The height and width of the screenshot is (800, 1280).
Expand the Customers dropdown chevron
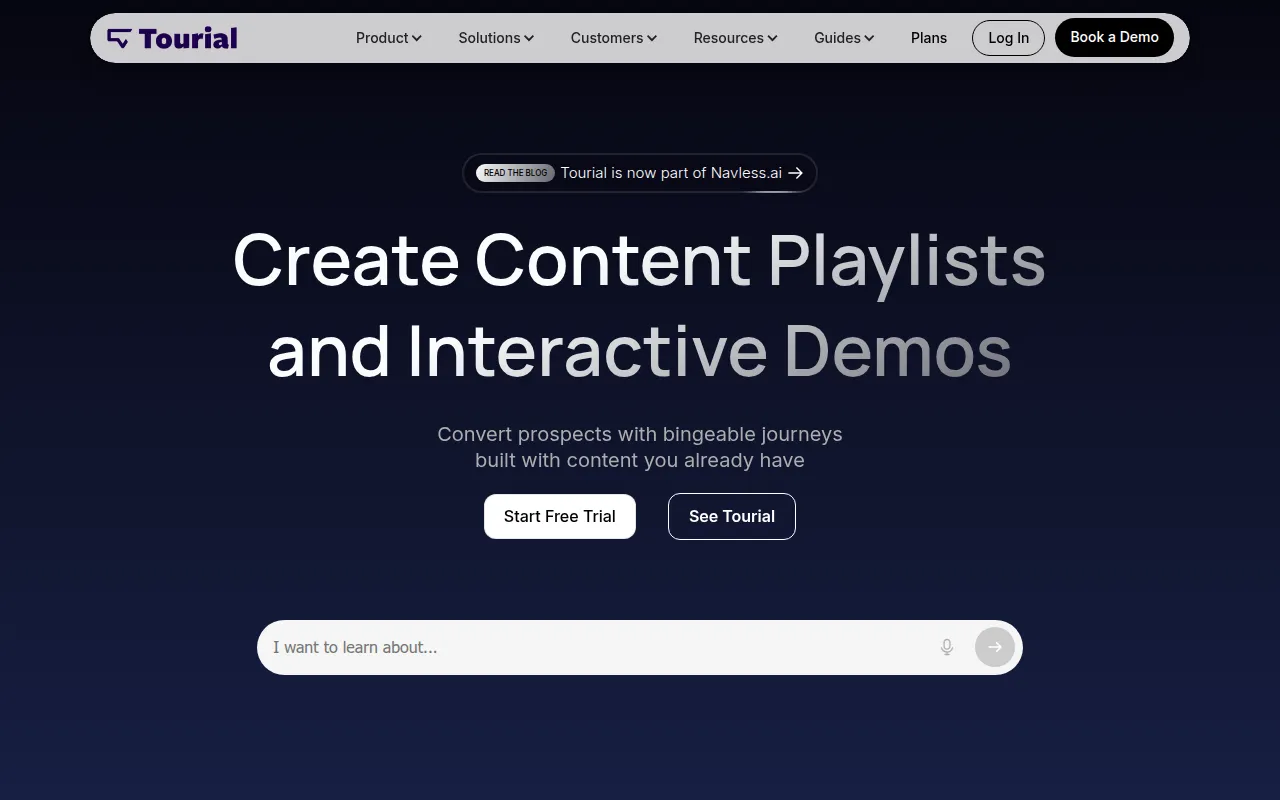coord(652,38)
